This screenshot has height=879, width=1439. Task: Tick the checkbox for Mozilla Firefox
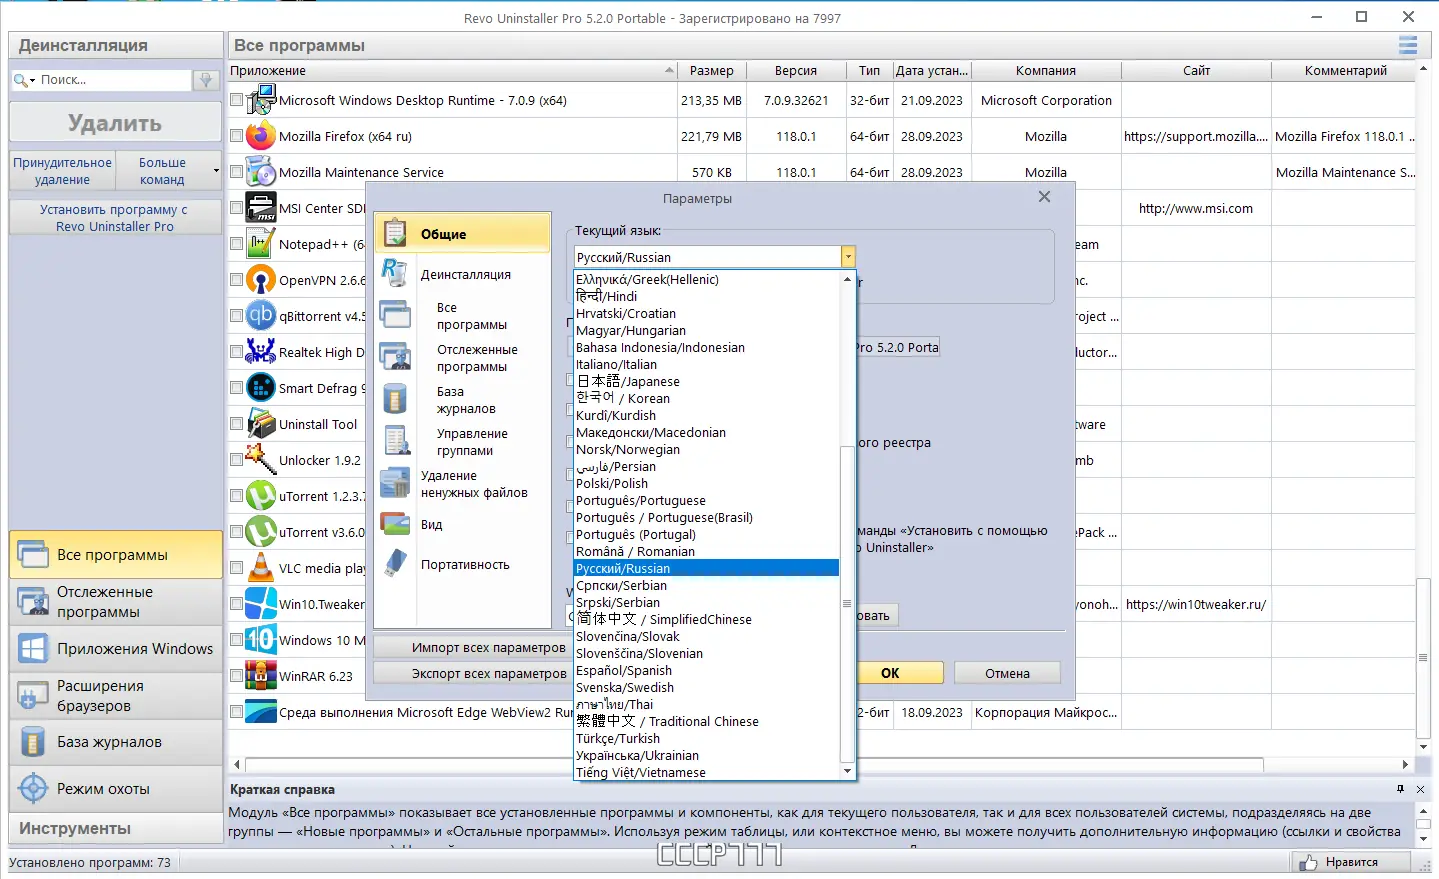pos(237,136)
